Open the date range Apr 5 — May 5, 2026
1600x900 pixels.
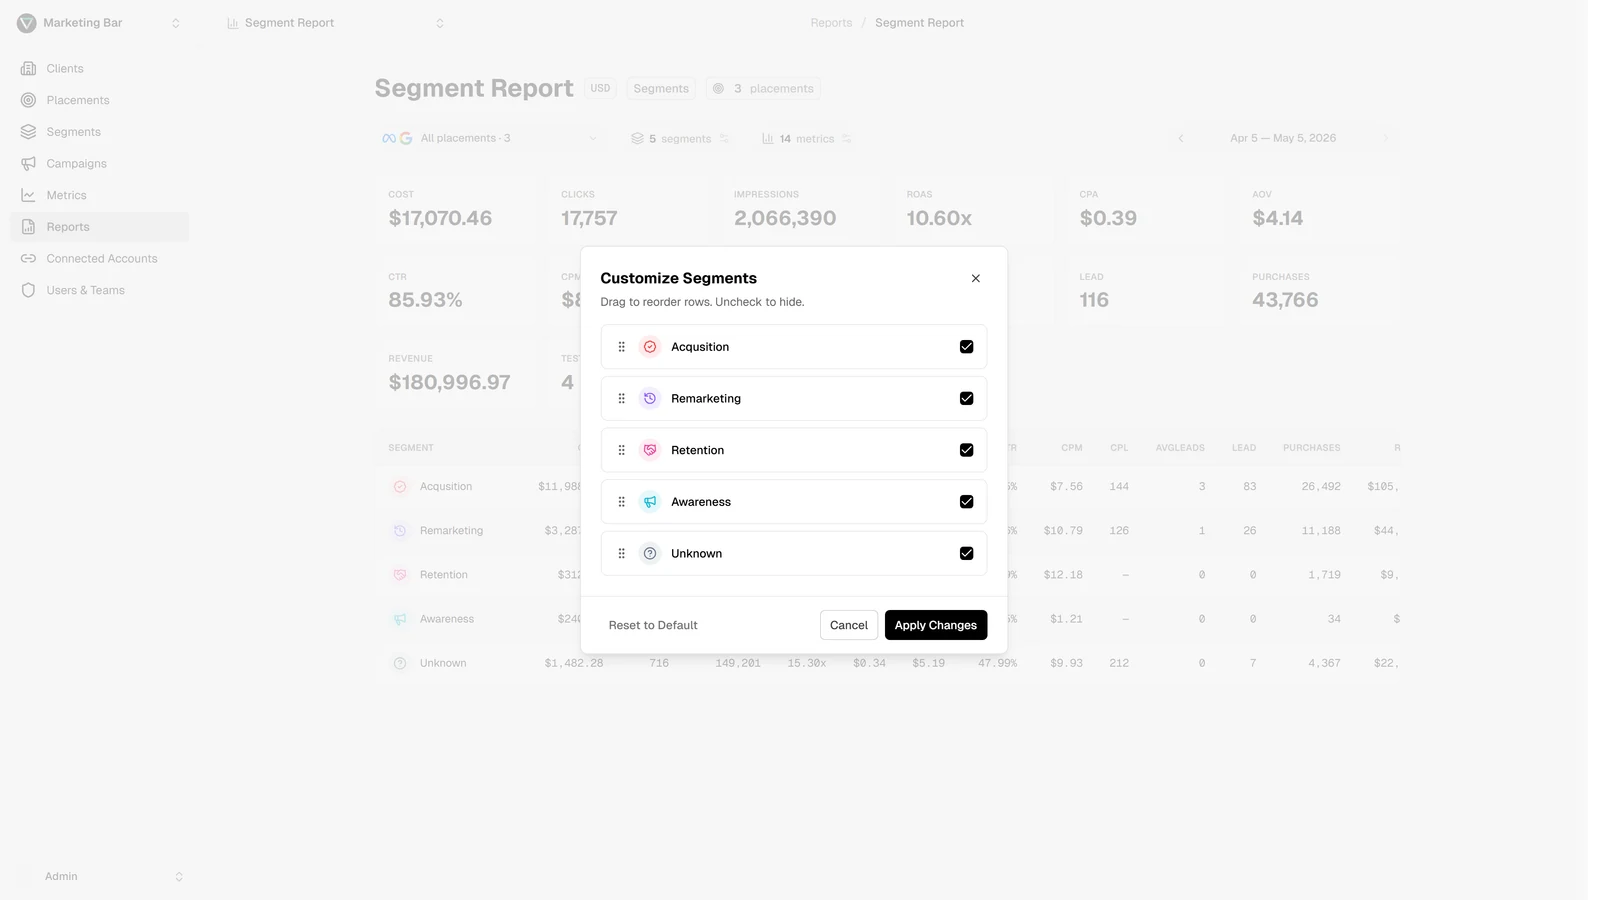(1283, 138)
